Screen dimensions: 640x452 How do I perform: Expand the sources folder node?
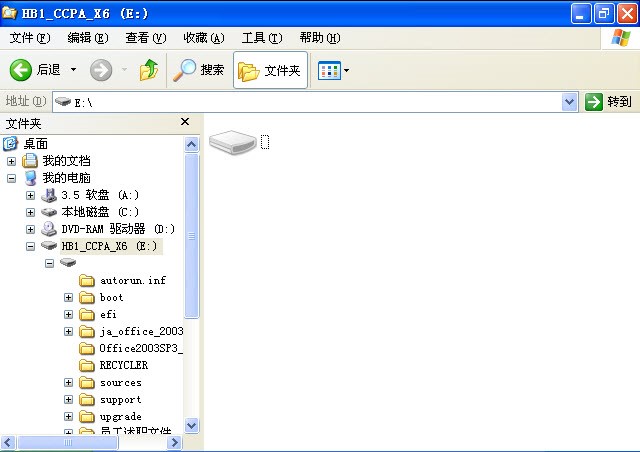68,383
